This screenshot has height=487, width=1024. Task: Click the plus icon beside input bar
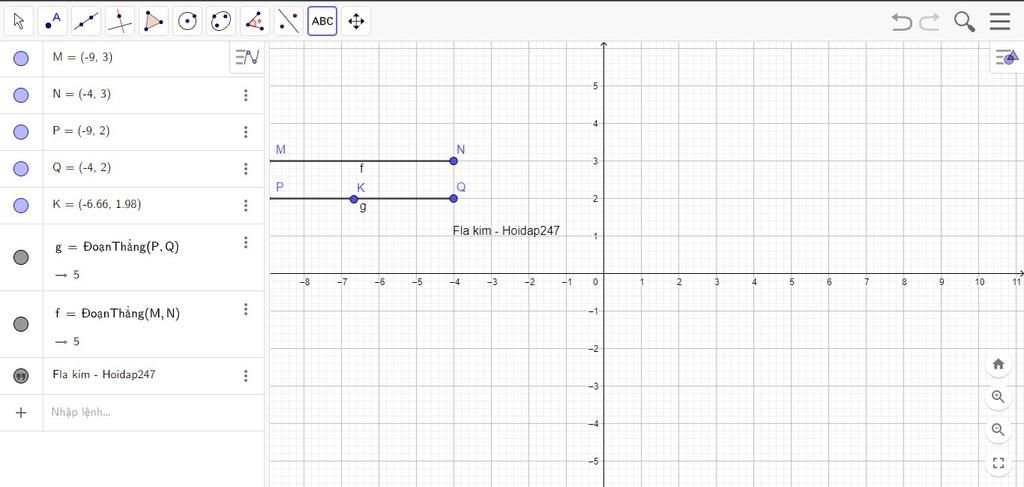pos(21,413)
